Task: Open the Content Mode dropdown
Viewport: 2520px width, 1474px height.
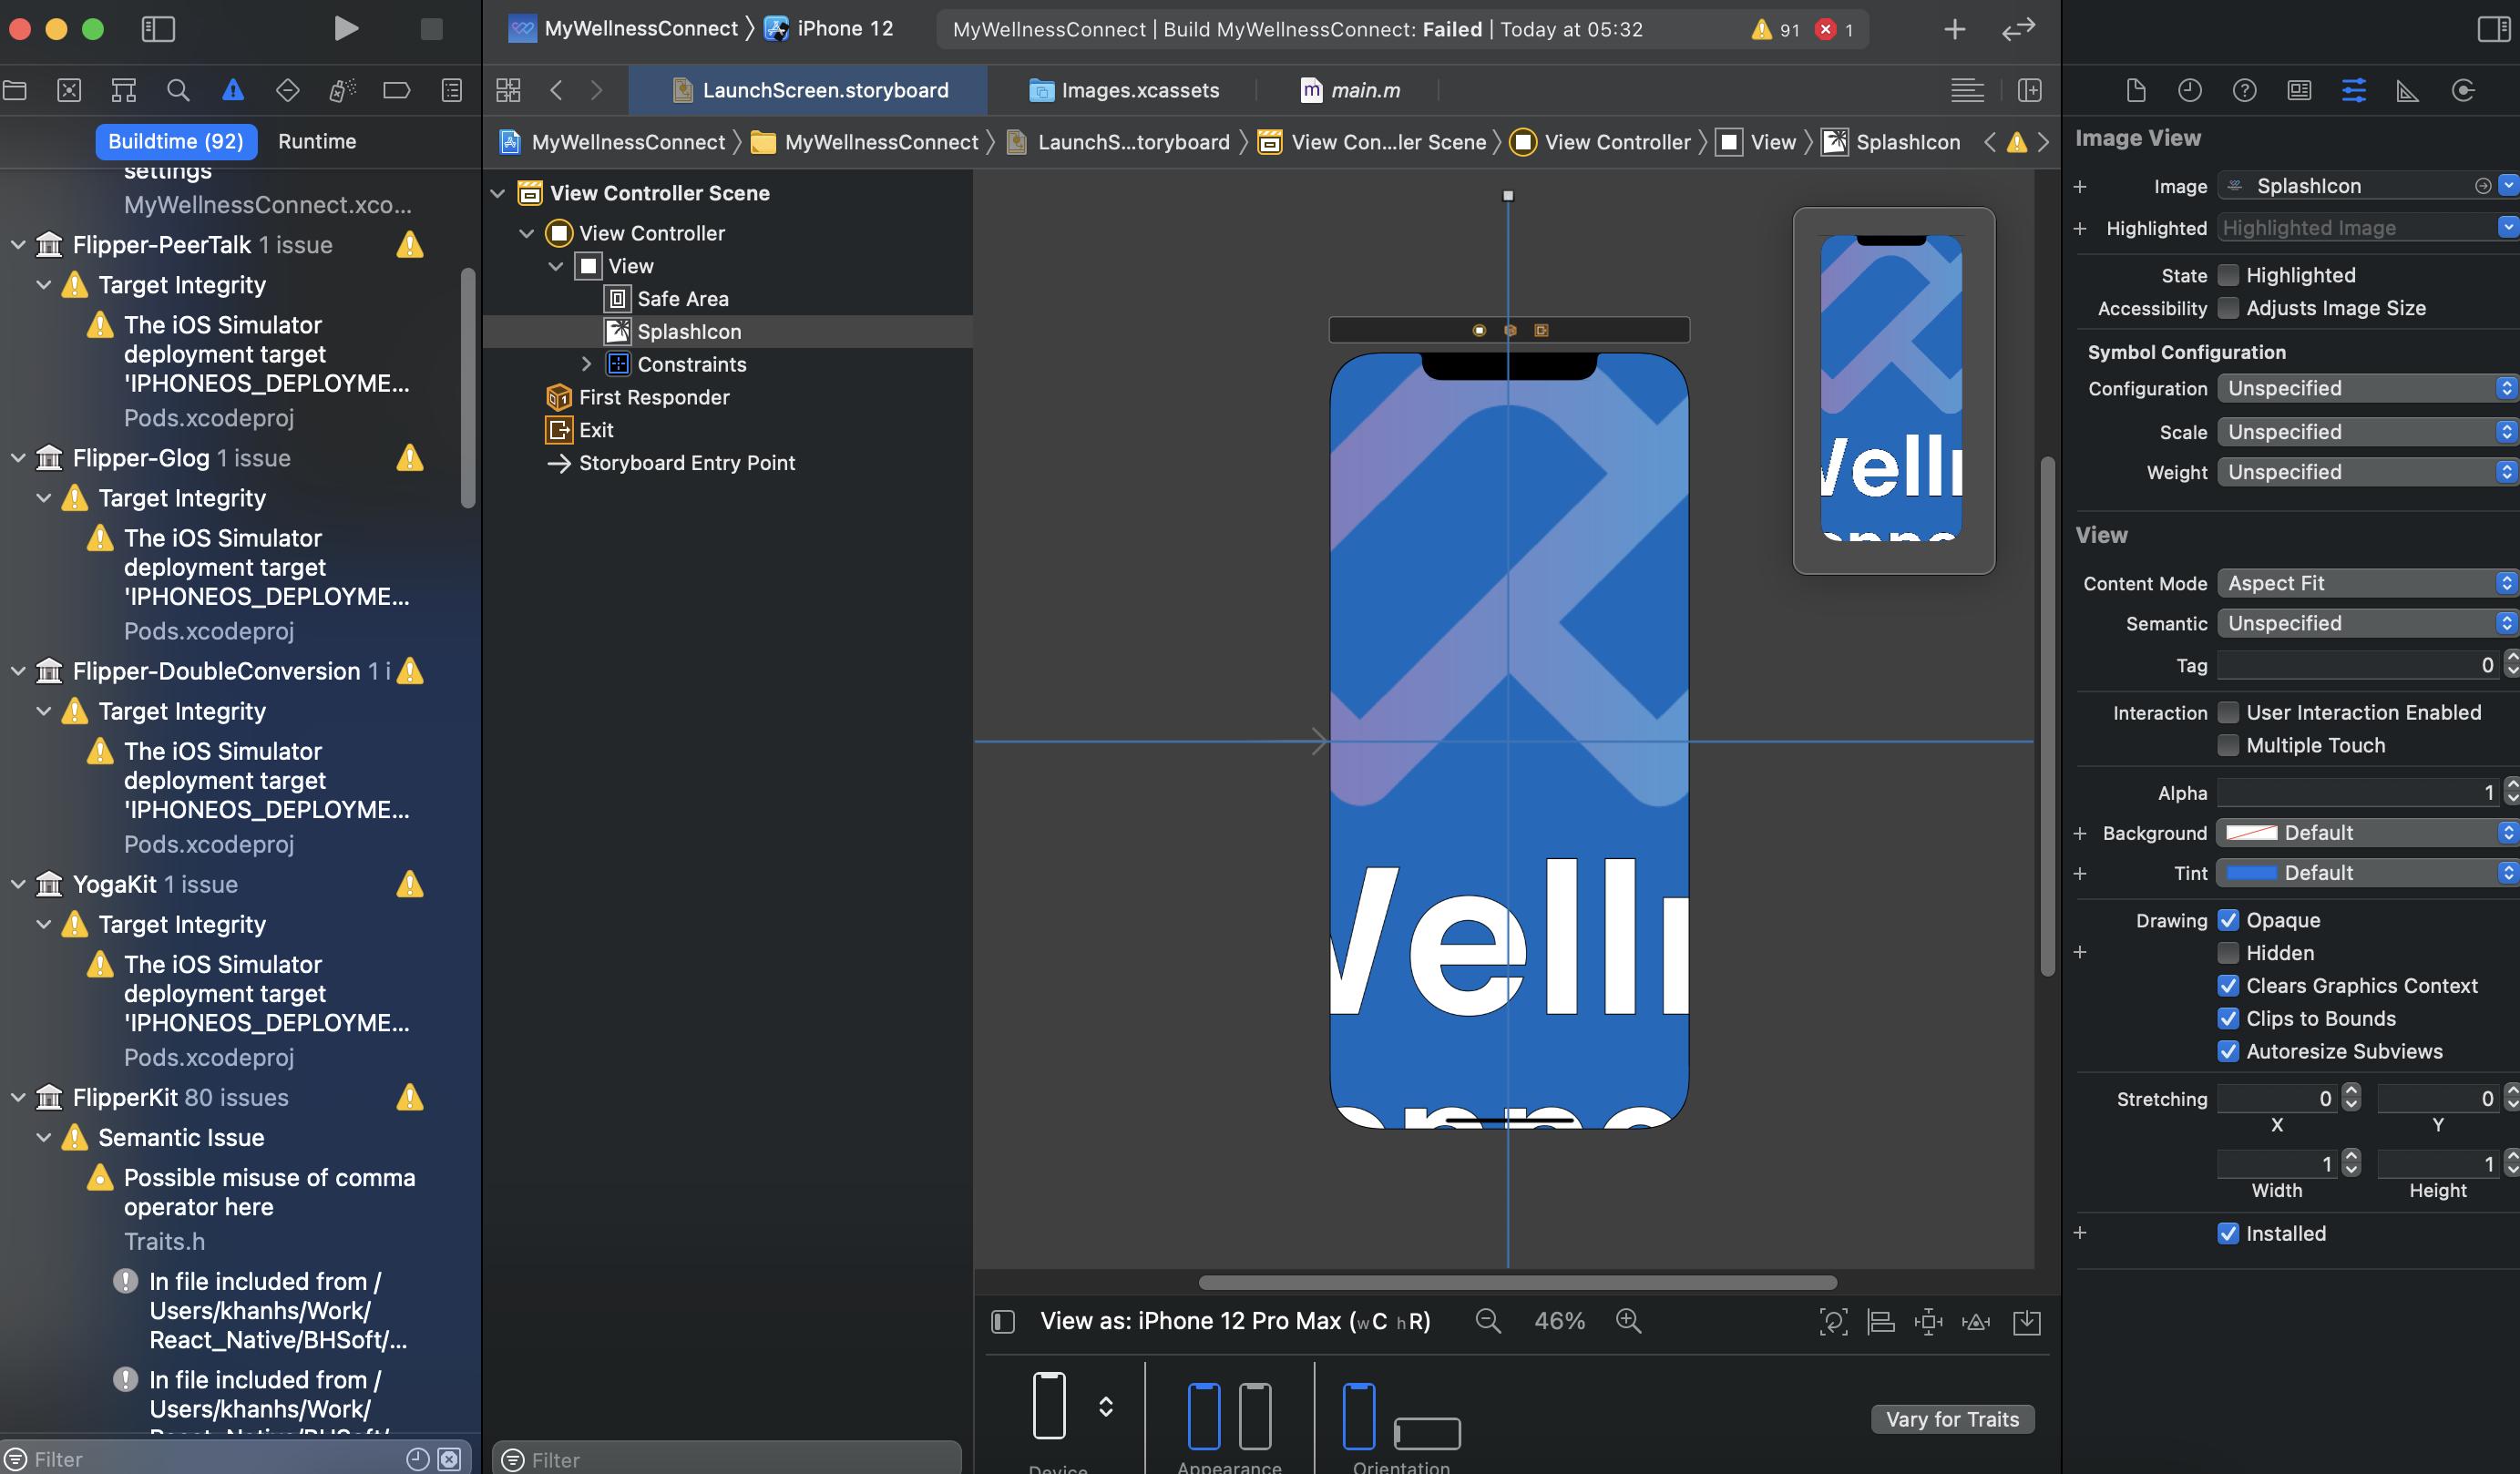Action: tap(2367, 583)
